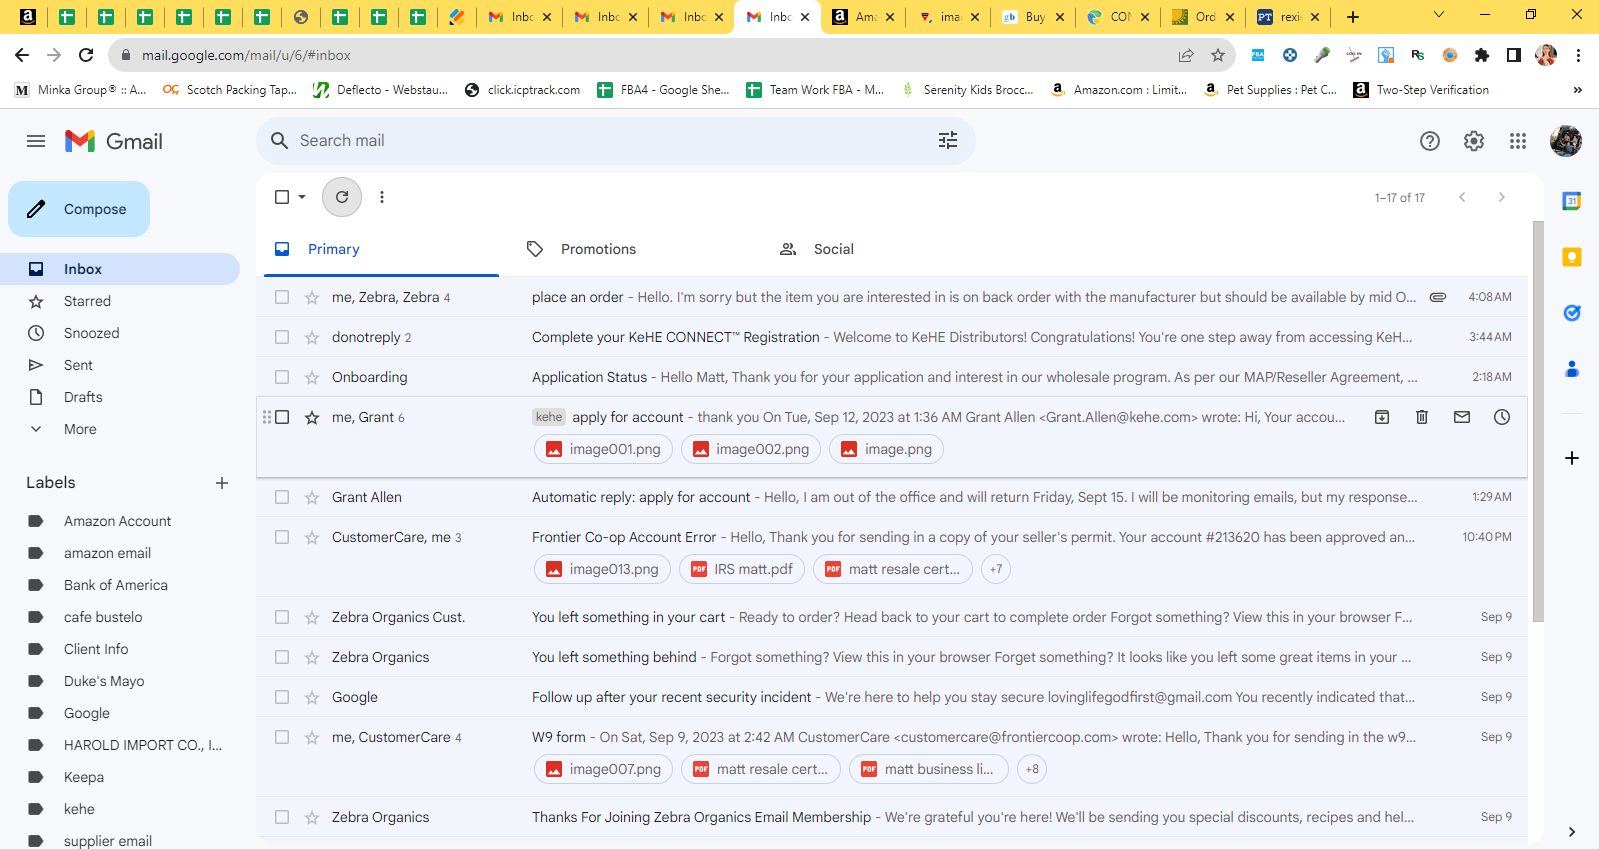Open Contacts side panel

coord(1572,369)
